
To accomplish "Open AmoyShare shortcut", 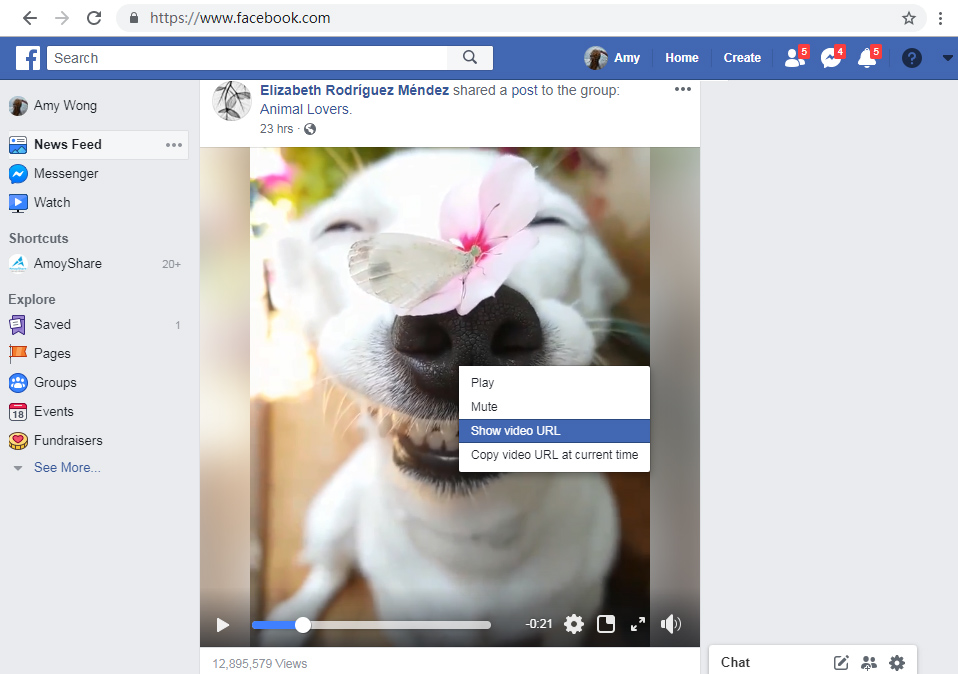I will 56,263.
